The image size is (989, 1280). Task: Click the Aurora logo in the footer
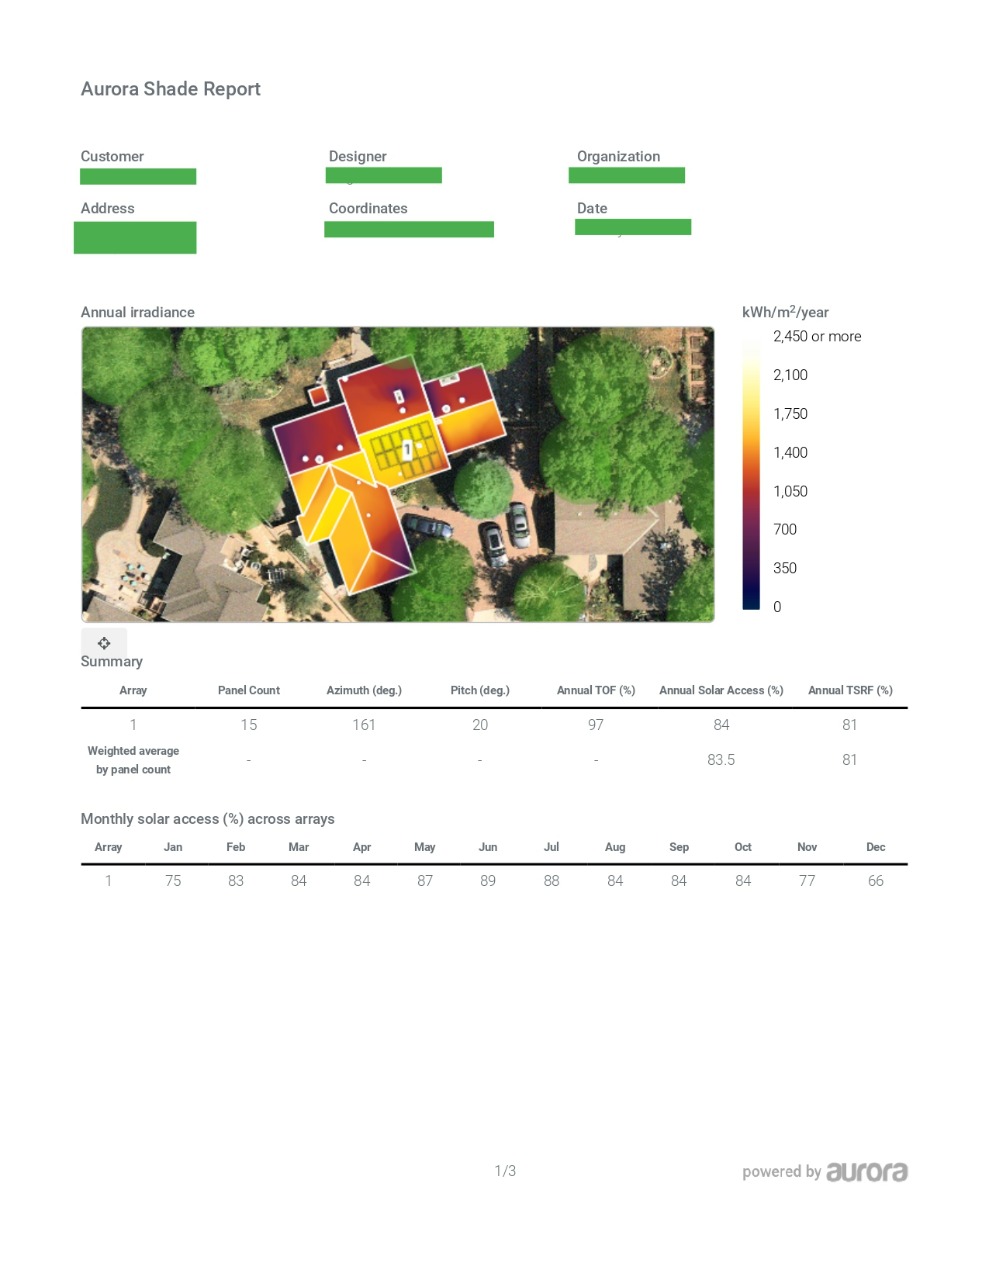(866, 1172)
